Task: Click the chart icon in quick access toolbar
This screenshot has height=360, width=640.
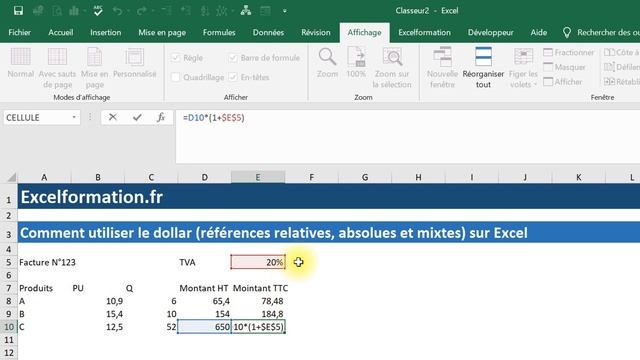Action: (x=74, y=11)
